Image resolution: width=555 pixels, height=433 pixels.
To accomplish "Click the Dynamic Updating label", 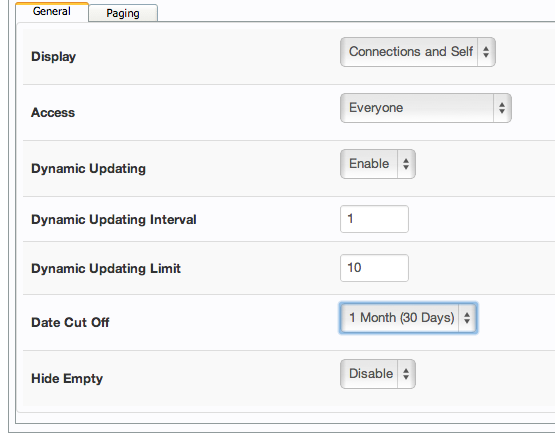I will [88, 169].
